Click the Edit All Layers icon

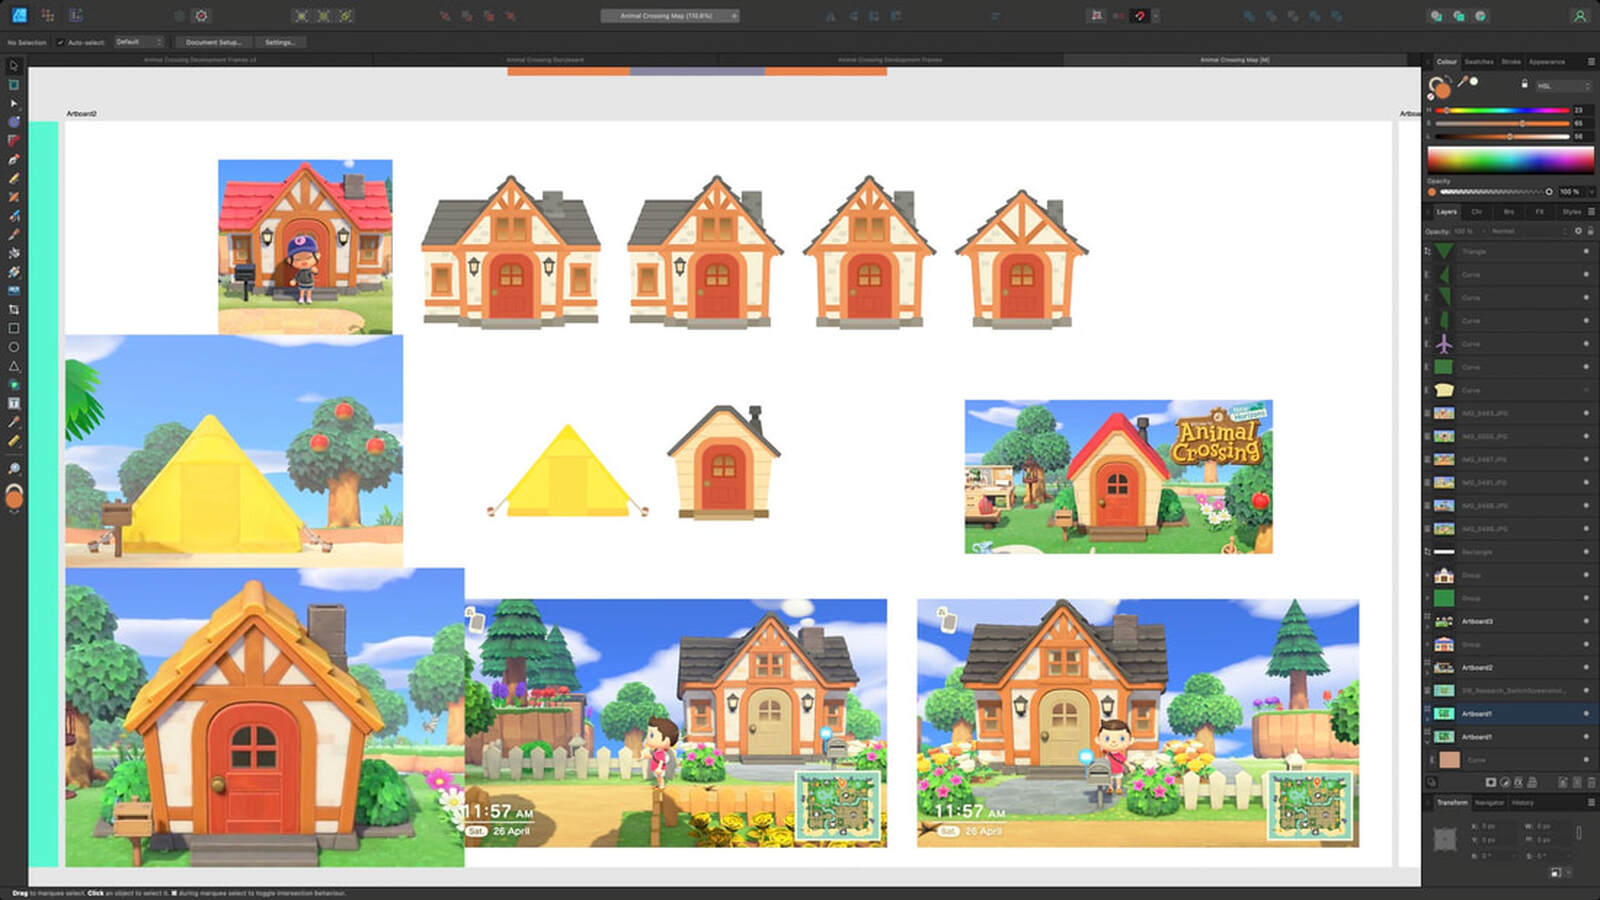pyautogui.click(x=1431, y=782)
